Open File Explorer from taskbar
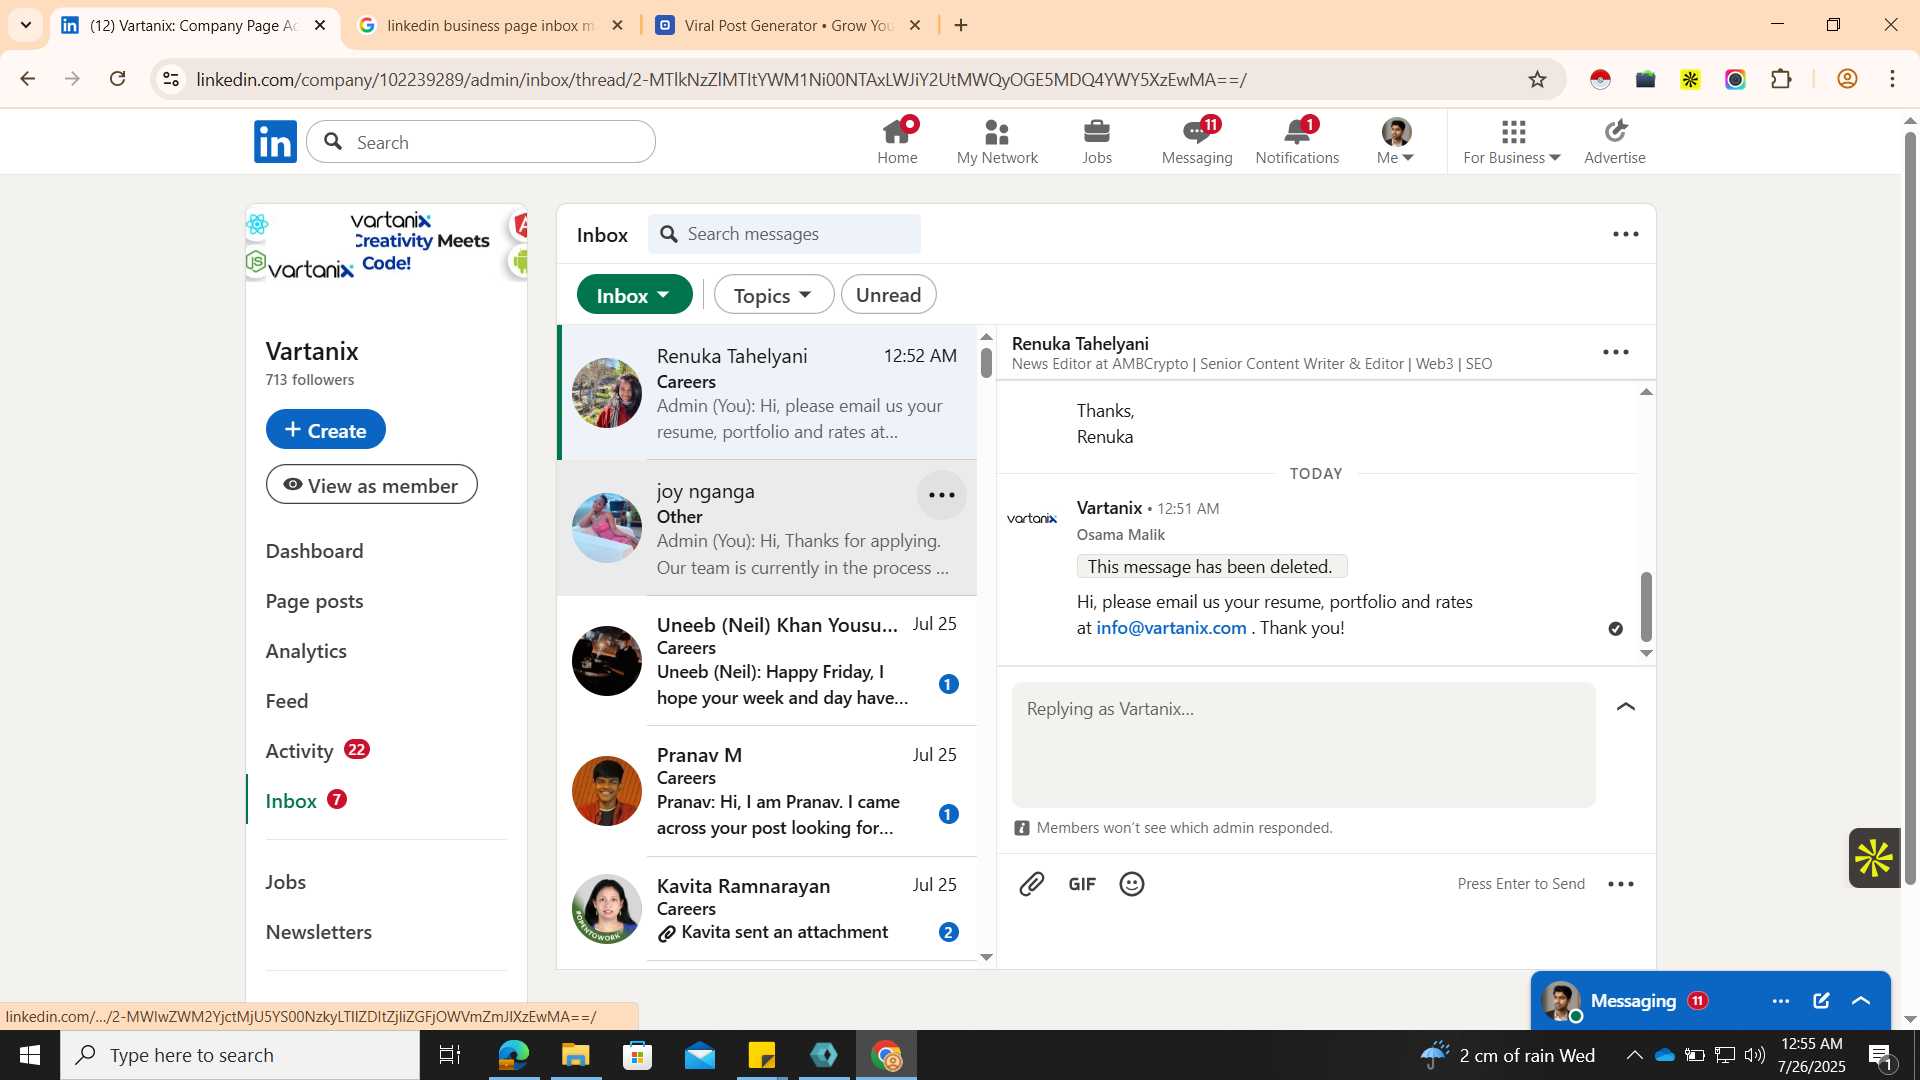 coord(575,1055)
